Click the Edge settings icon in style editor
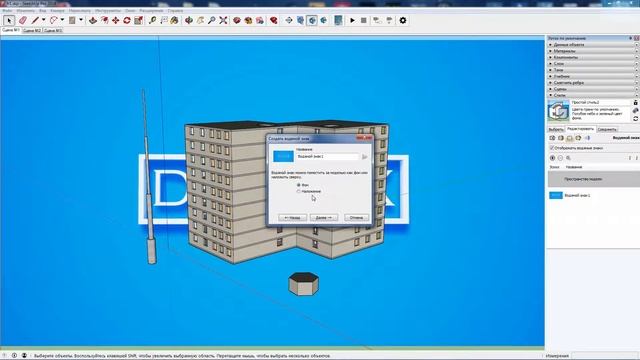Screen dimensions: 640x360 (x=552, y=138)
